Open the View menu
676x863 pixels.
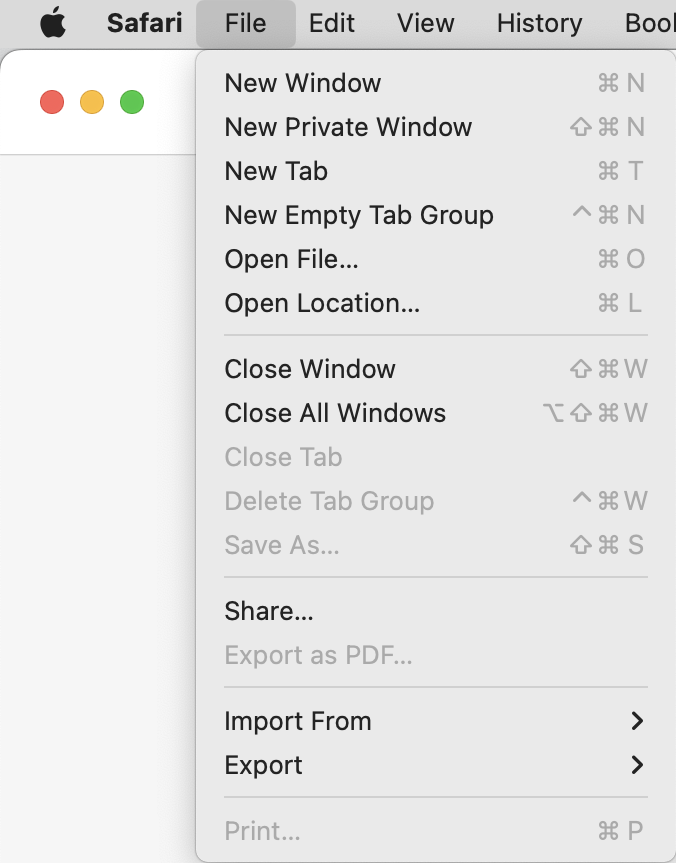[425, 23]
